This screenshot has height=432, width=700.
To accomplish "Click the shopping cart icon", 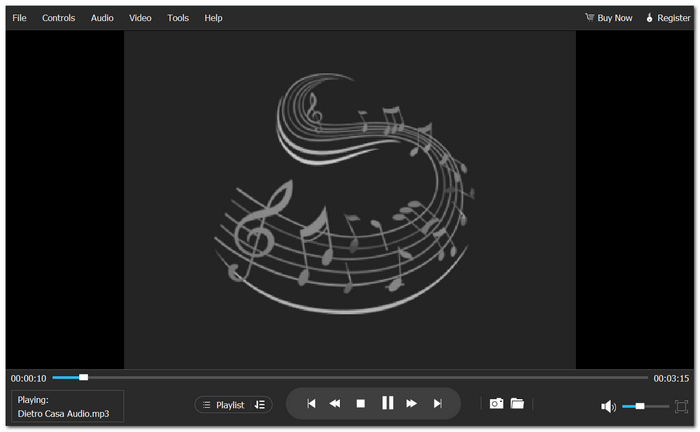I will click(x=590, y=17).
